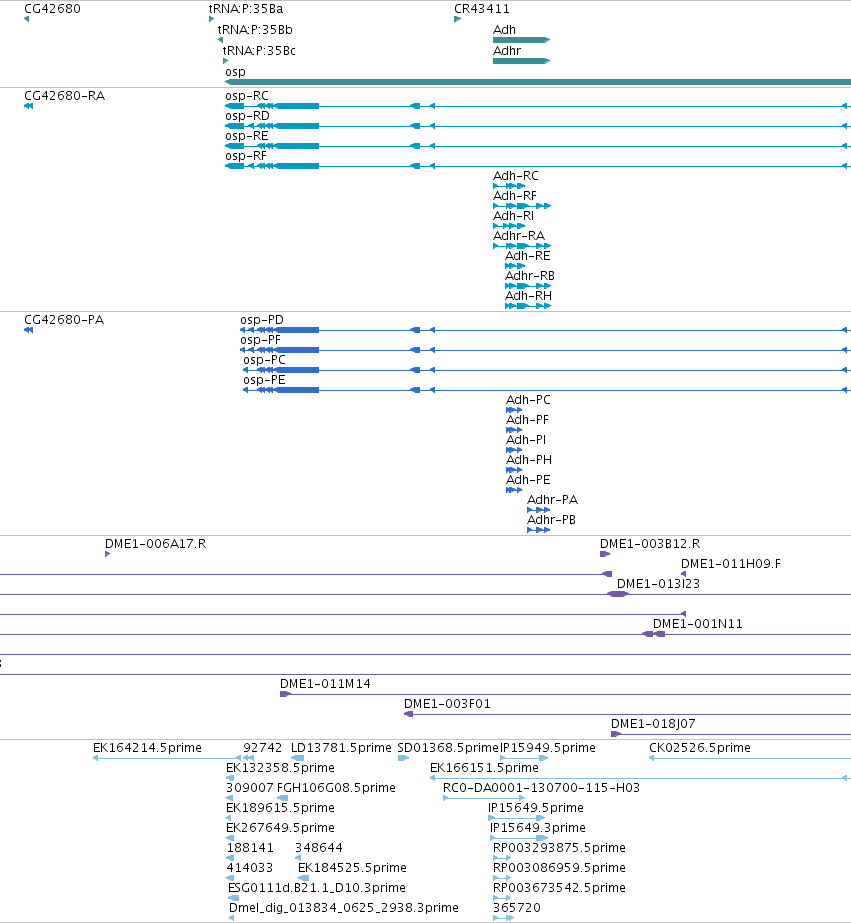Select the Adh-RF transcript

pos(522,206)
